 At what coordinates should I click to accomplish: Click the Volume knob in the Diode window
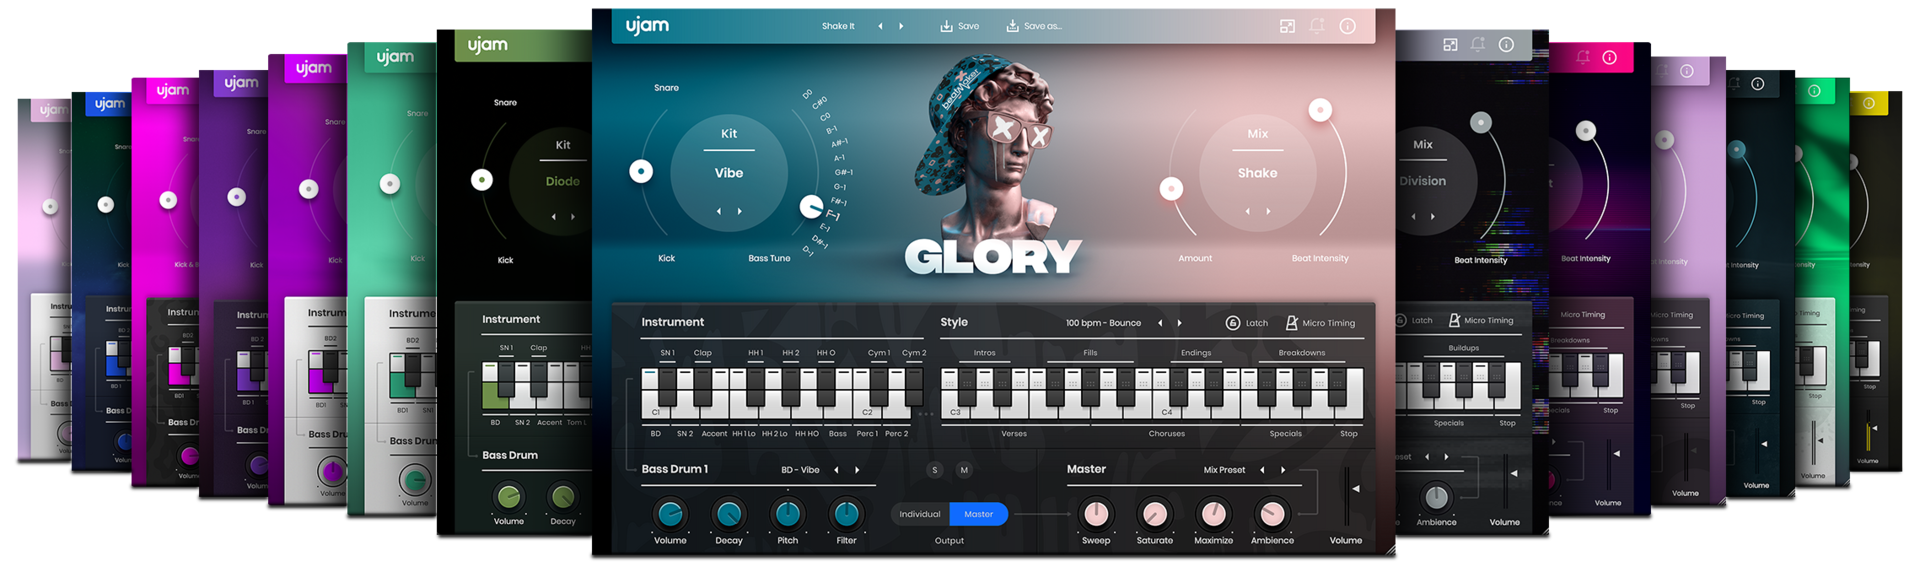pyautogui.click(x=508, y=496)
